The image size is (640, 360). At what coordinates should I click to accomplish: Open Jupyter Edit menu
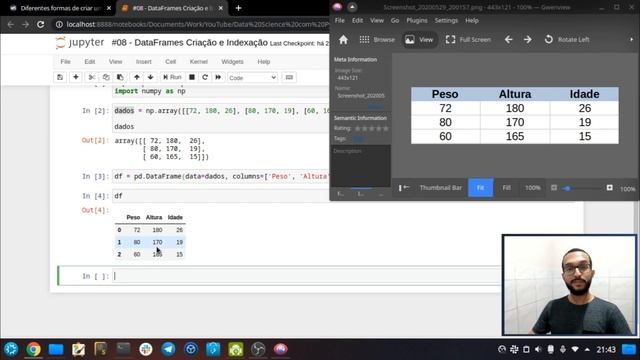click(x=89, y=62)
